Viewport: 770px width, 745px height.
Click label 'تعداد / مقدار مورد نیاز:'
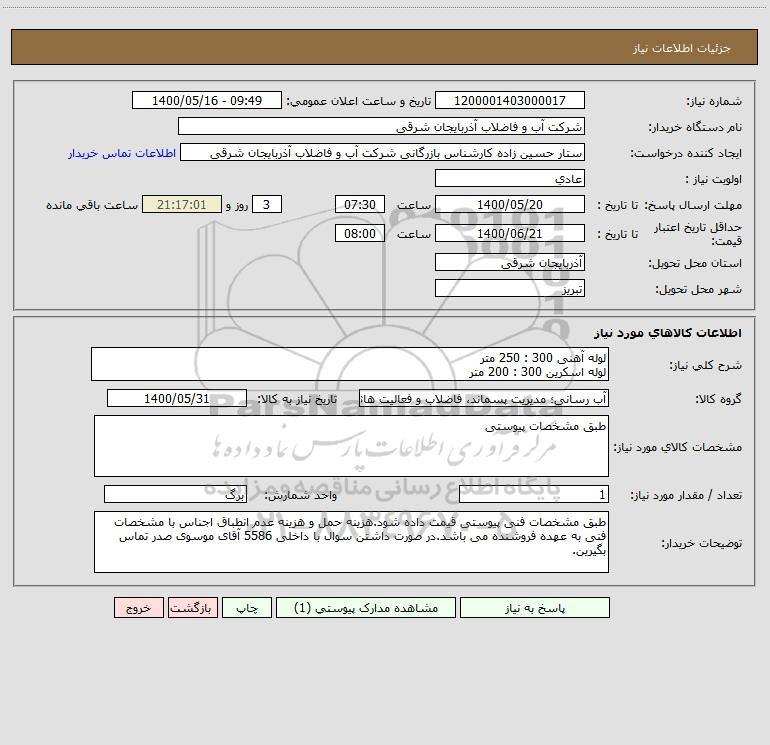click(686, 496)
